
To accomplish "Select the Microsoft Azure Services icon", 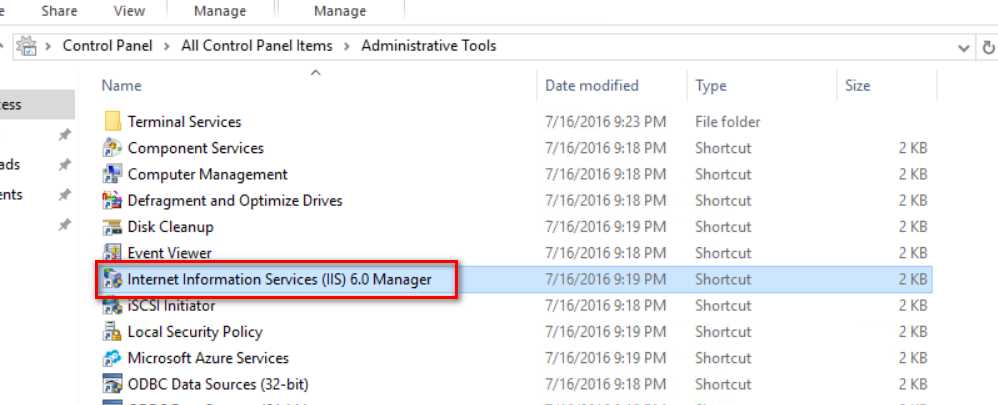I will click(112, 358).
